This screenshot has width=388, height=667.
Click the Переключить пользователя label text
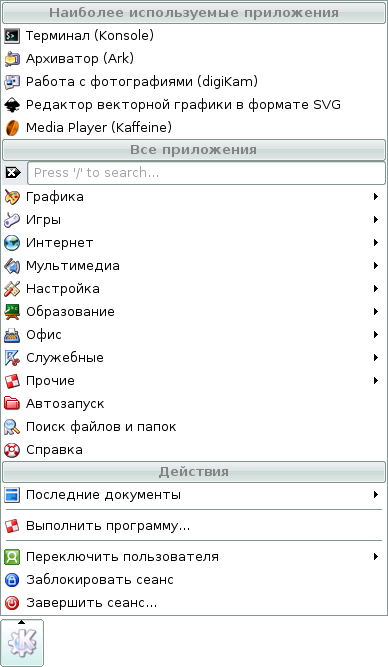click(x=123, y=557)
